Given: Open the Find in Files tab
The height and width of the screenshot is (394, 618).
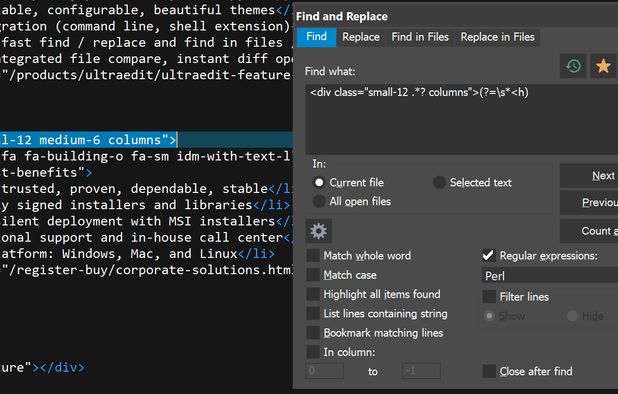Looking at the screenshot, I should pos(420,37).
